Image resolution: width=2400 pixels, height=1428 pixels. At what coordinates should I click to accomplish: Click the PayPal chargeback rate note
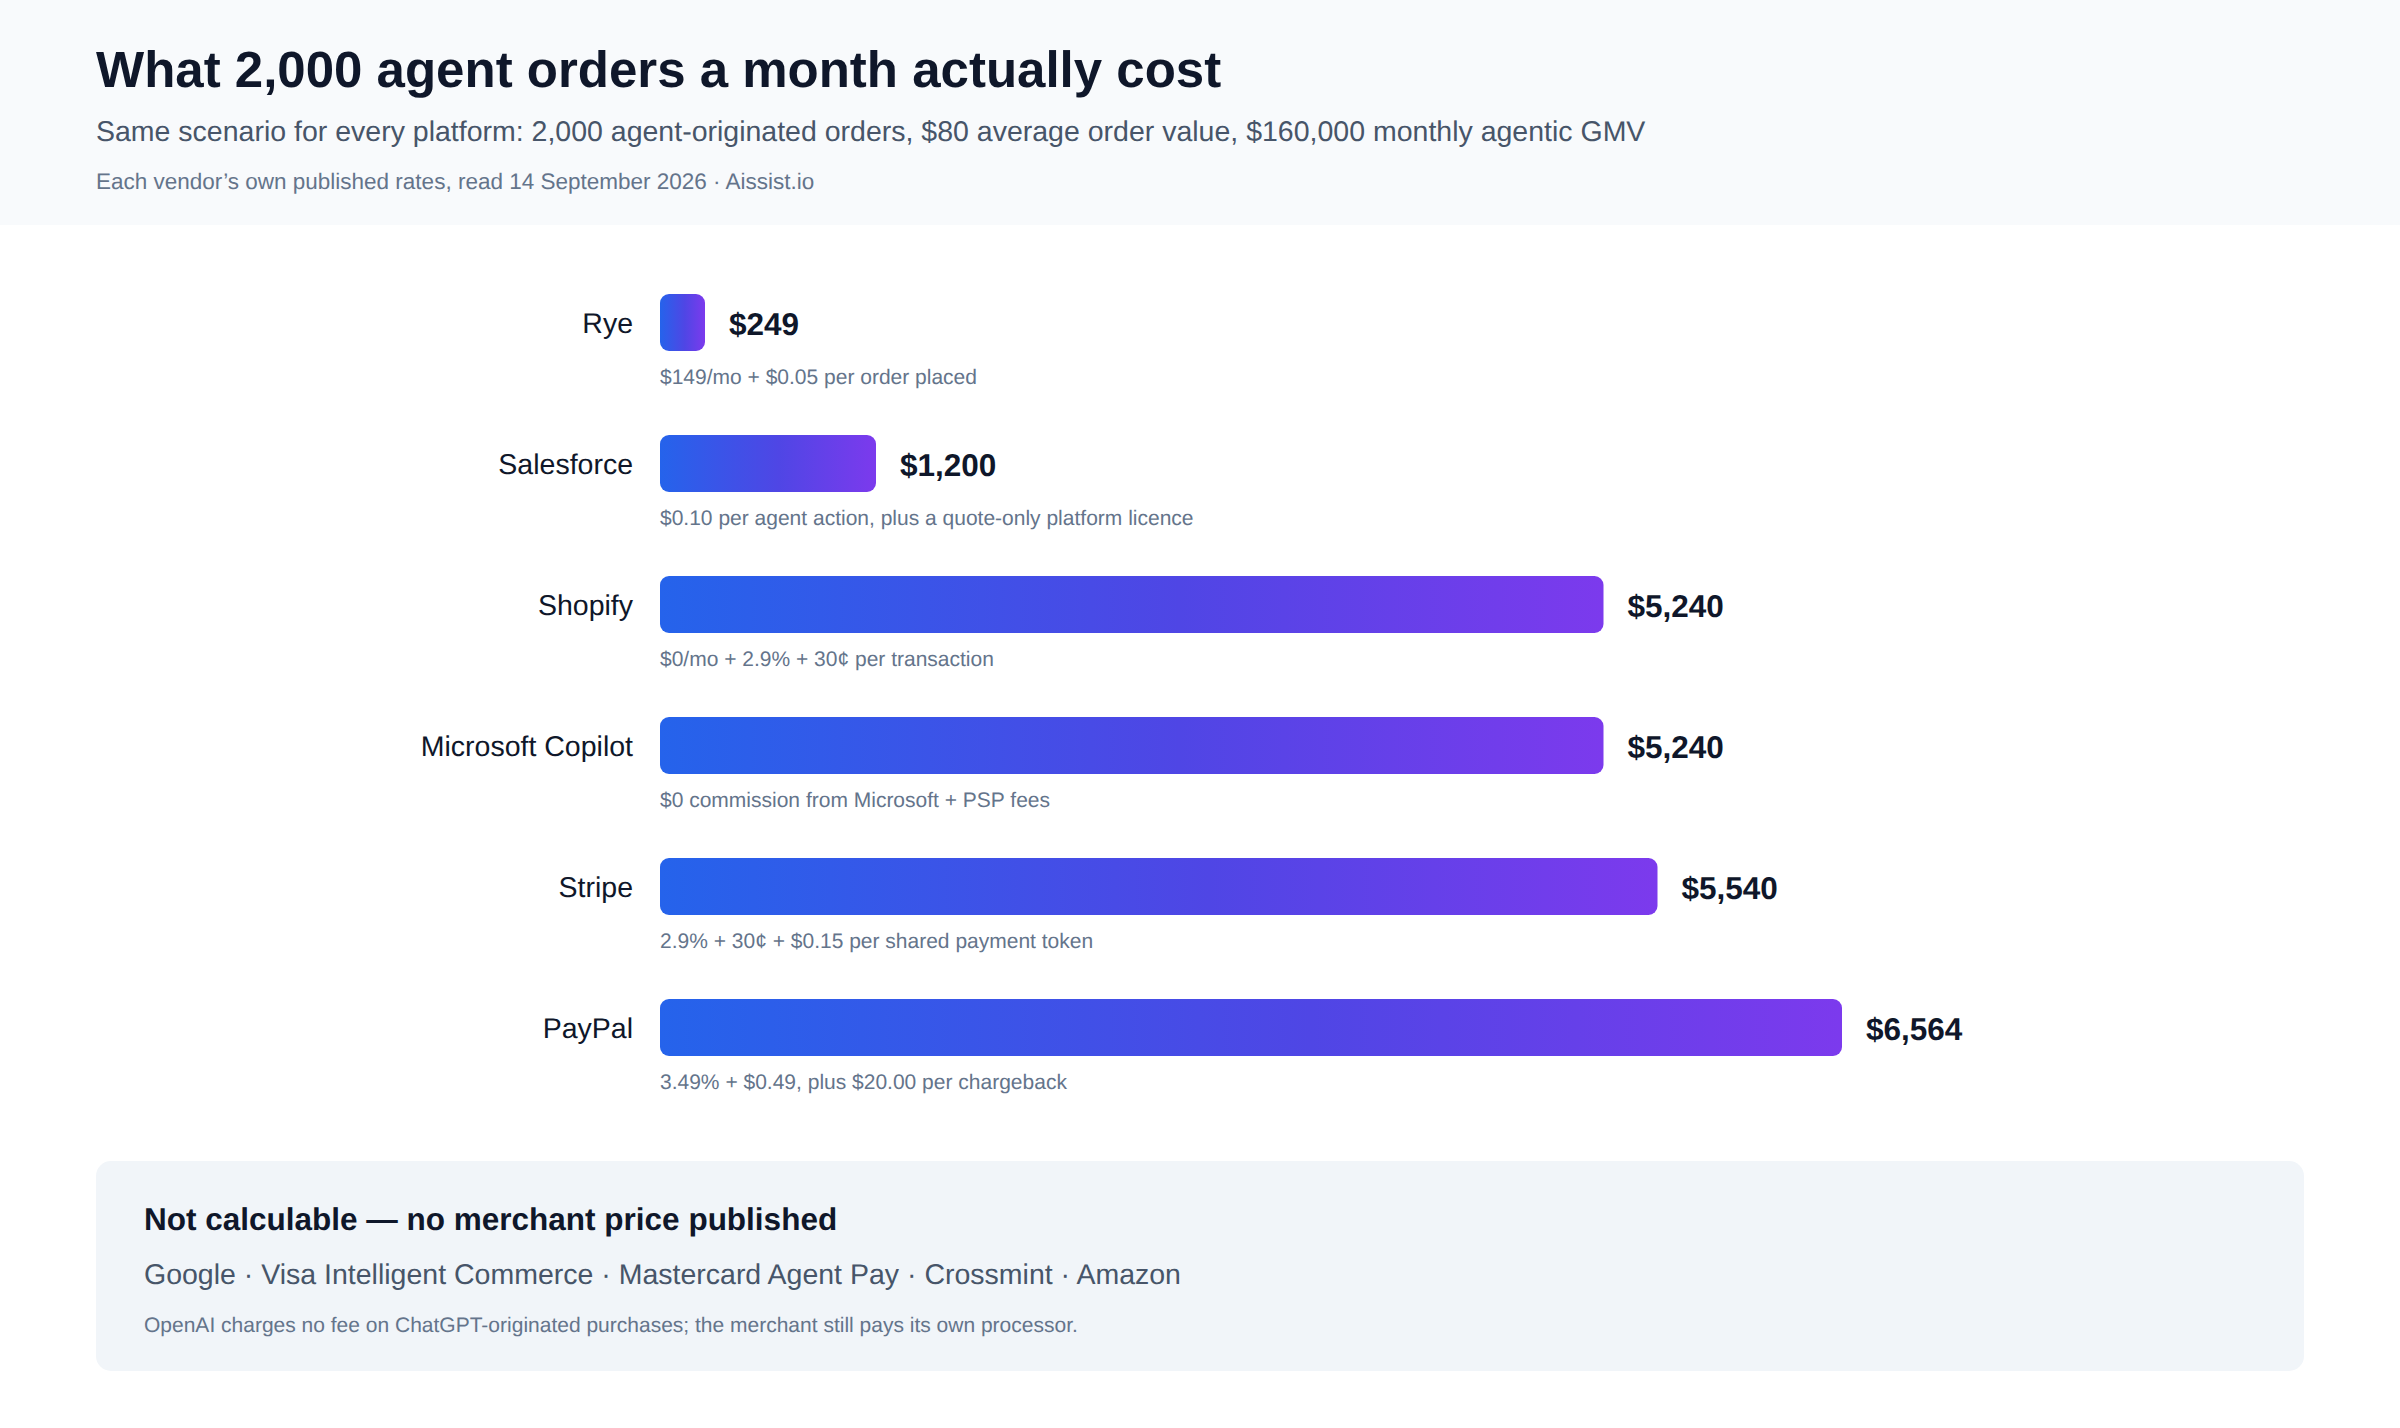(863, 1082)
